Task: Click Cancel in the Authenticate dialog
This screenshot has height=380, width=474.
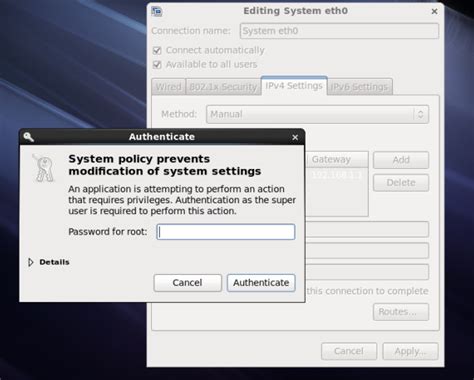Action: pyautogui.click(x=187, y=283)
